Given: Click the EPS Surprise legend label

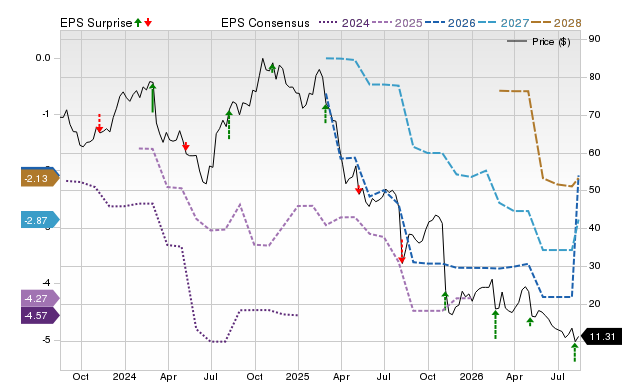Looking at the screenshot, I should 96,23.
